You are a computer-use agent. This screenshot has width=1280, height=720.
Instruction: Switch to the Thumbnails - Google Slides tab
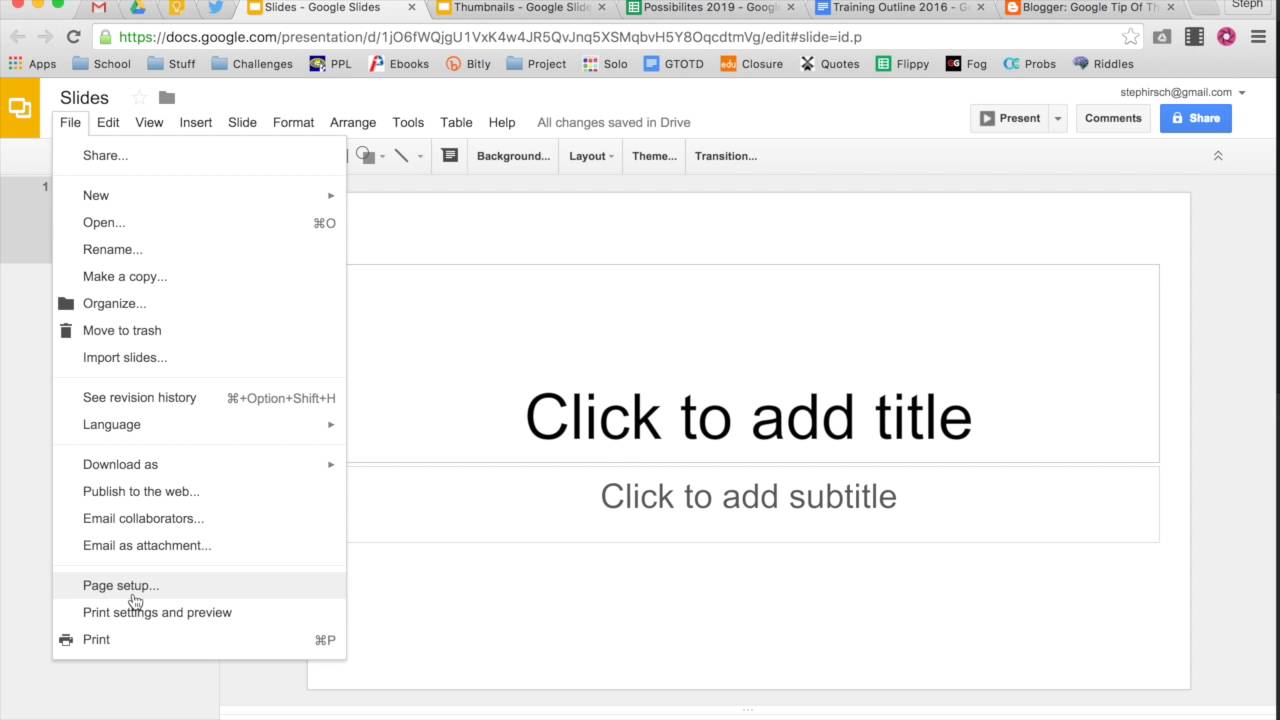[523, 8]
